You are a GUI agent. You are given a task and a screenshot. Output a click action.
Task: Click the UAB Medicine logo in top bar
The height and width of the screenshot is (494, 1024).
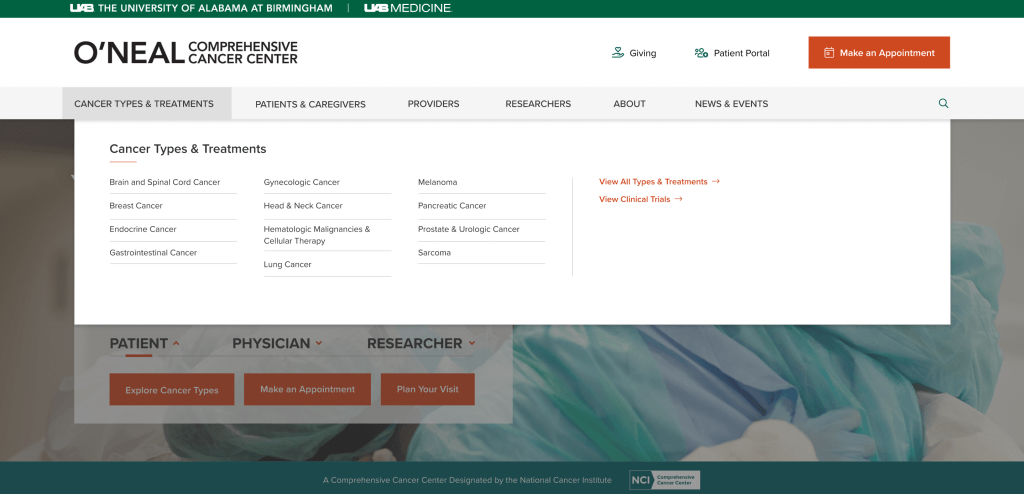click(407, 8)
